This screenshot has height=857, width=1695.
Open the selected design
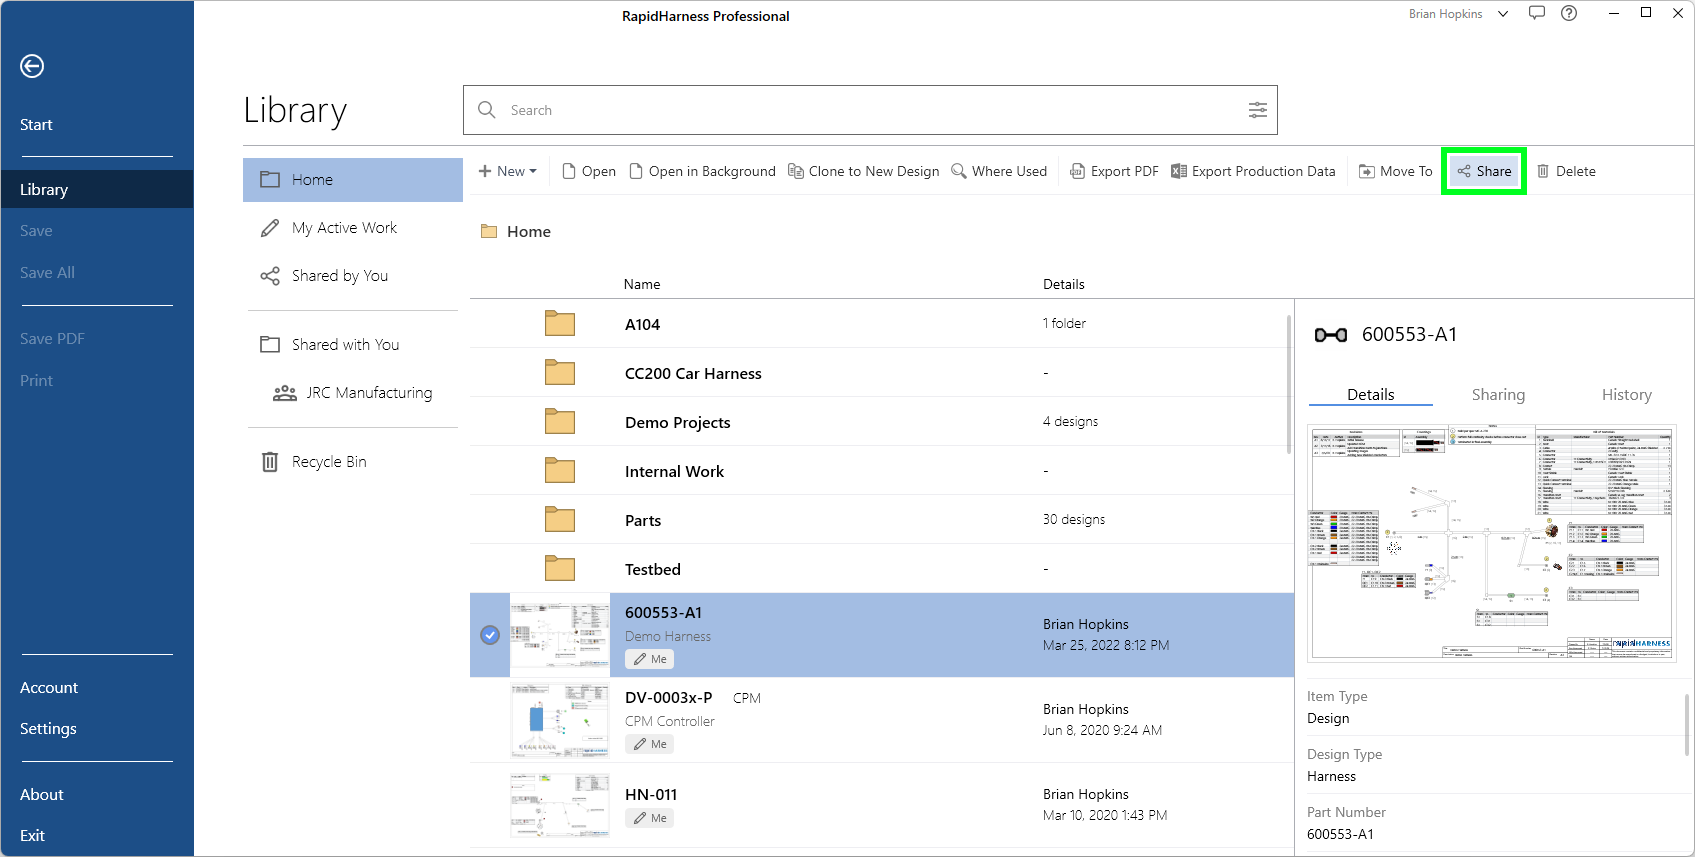coord(589,171)
